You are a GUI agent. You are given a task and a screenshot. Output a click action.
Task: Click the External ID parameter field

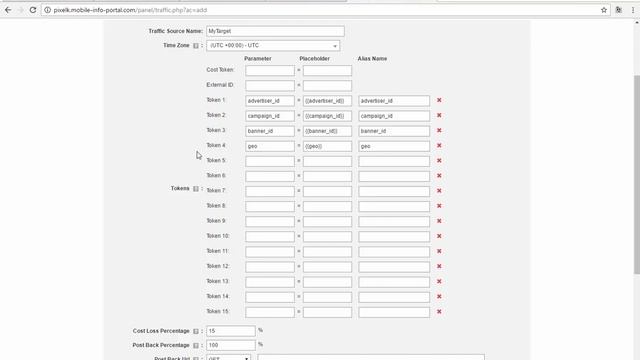270,85
